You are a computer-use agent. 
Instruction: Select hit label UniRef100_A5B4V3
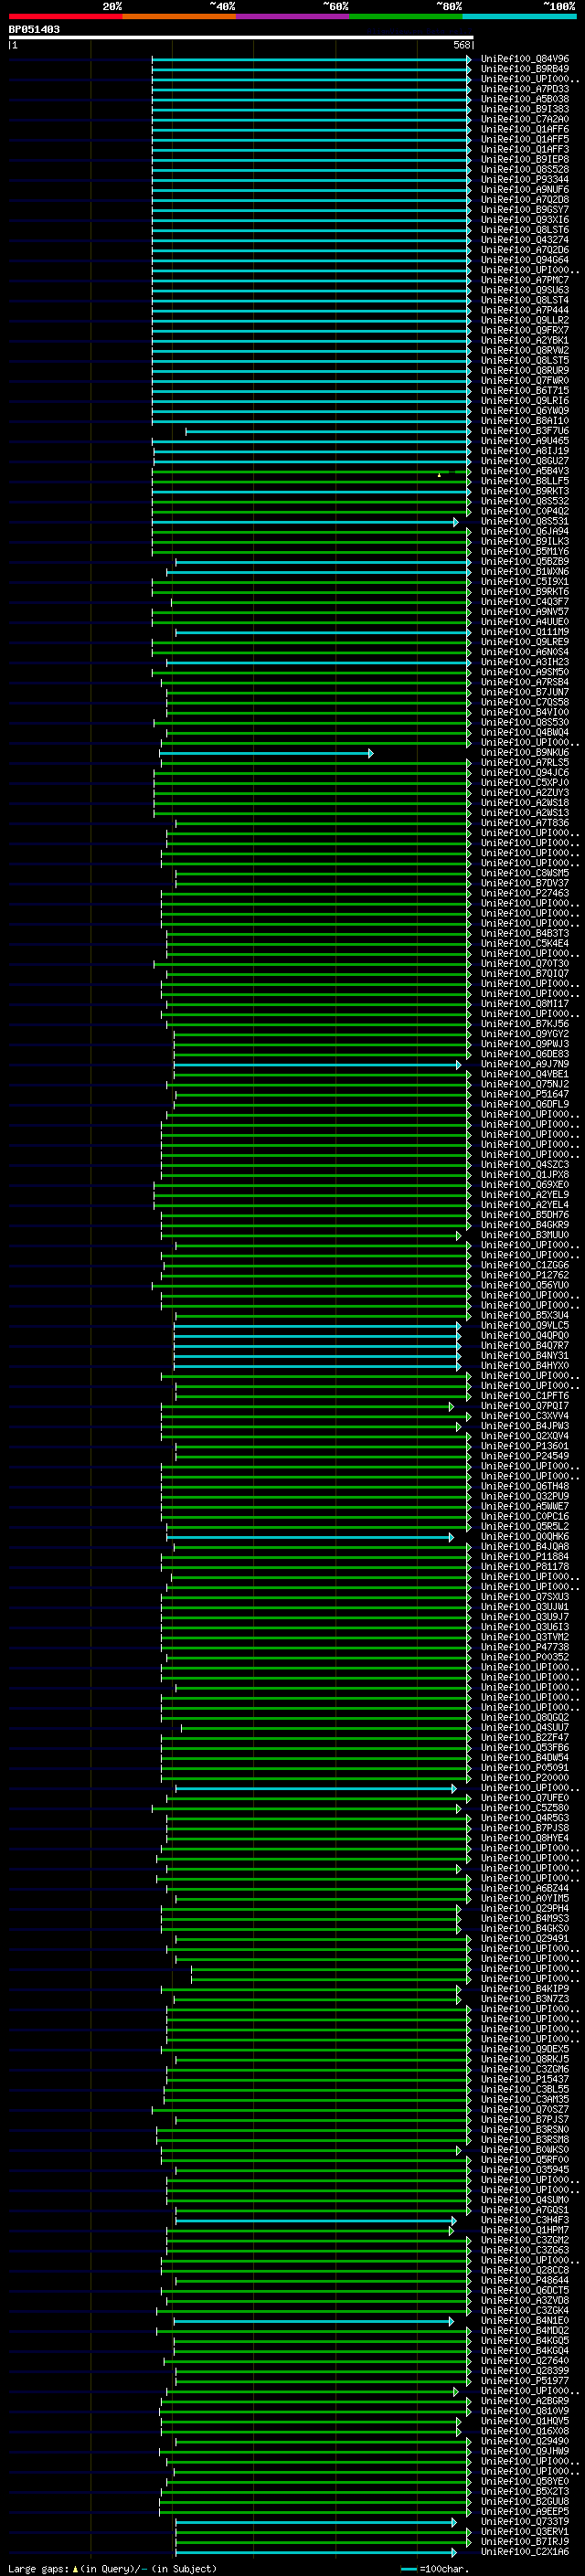[525, 471]
